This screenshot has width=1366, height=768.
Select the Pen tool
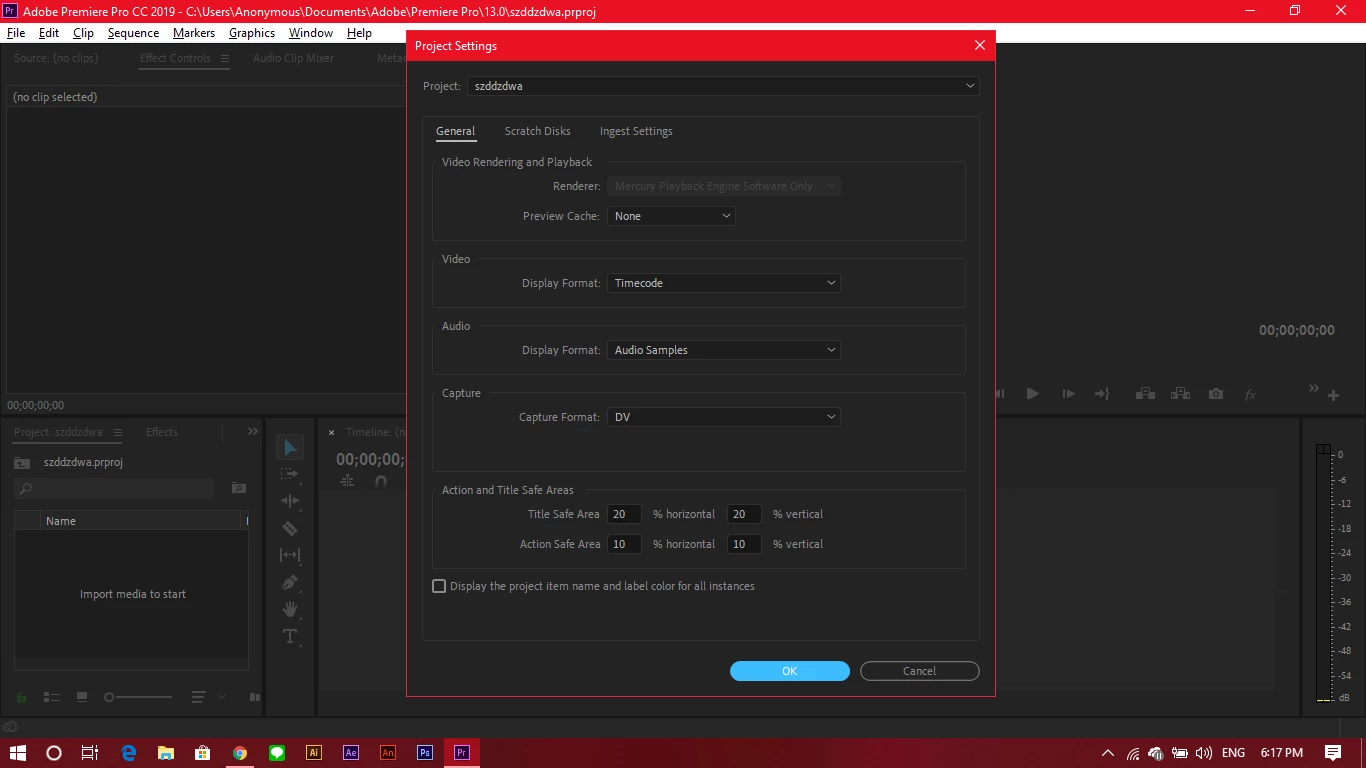(x=290, y=582)
